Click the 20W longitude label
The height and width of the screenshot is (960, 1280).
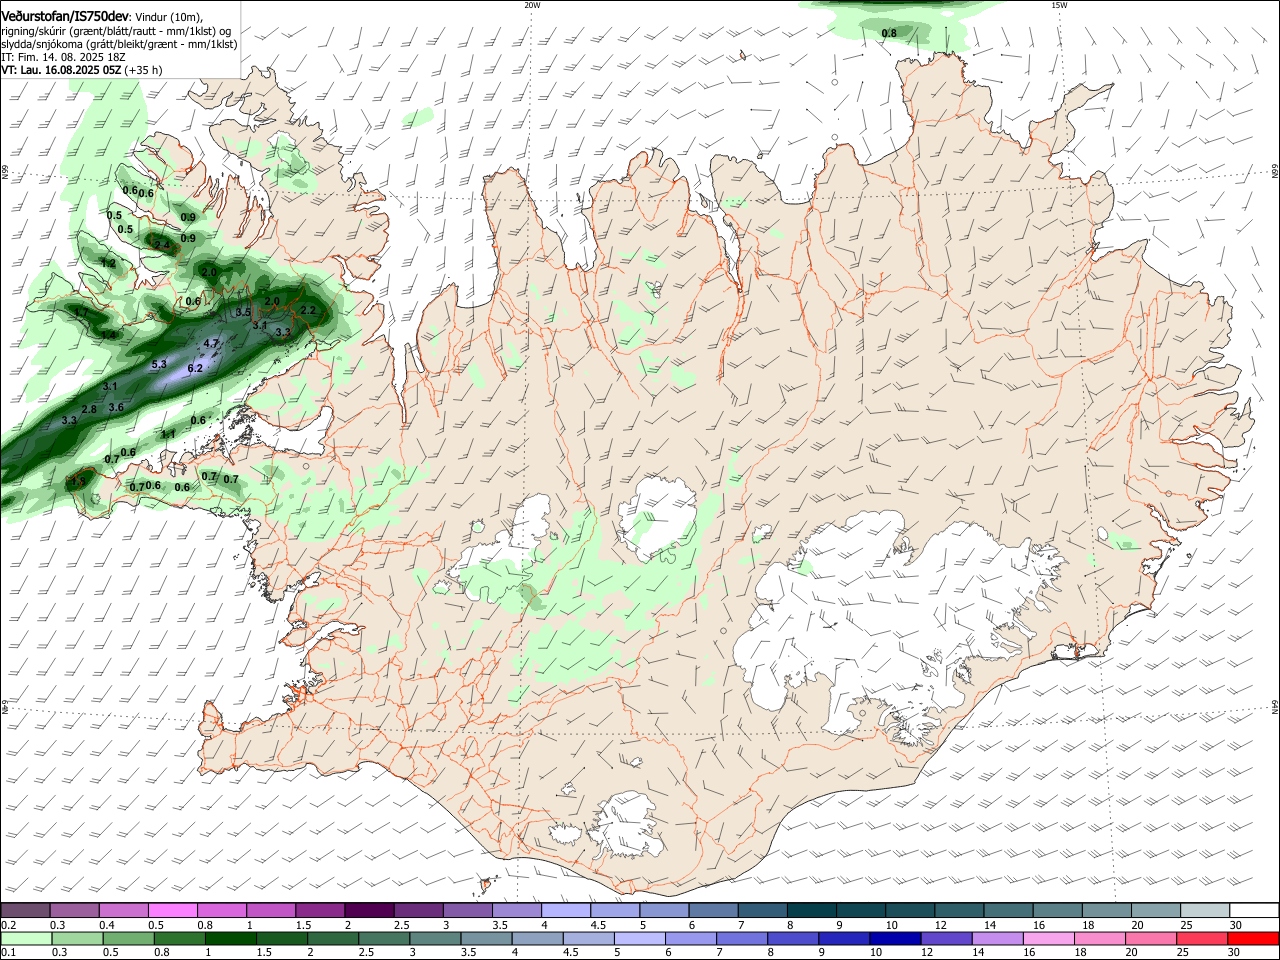[x=532, y=5]
